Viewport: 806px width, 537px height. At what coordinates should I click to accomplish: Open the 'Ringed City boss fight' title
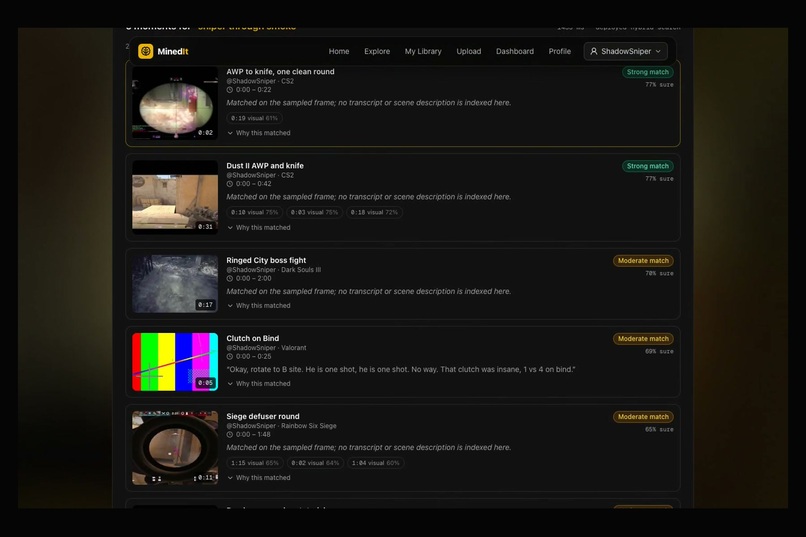pos(266,260)
